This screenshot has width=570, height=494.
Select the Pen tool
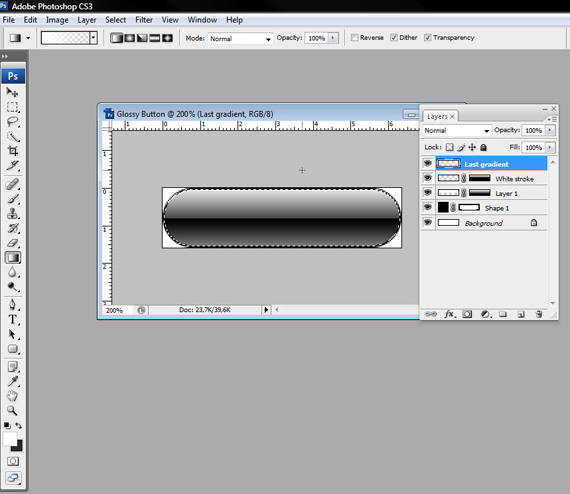(x=12, y=305)
